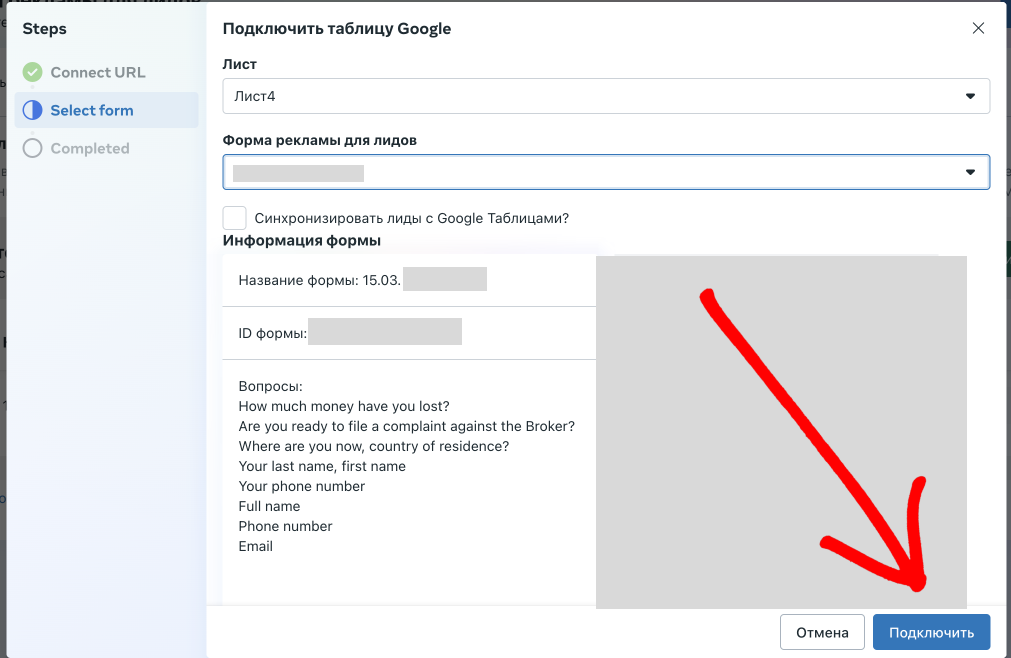Click 'Are you ready to file a complaint' question
This screenshot has width=1011, height=658.
pyautogui.click(x=406, y=426)
